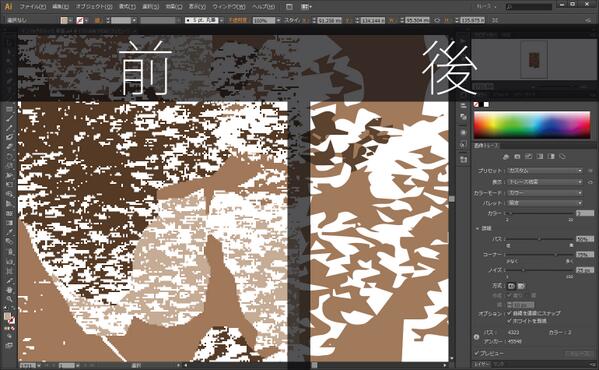Open the ヘルプ menu
This screenshot has height=370, width=599.
point(263,6)
